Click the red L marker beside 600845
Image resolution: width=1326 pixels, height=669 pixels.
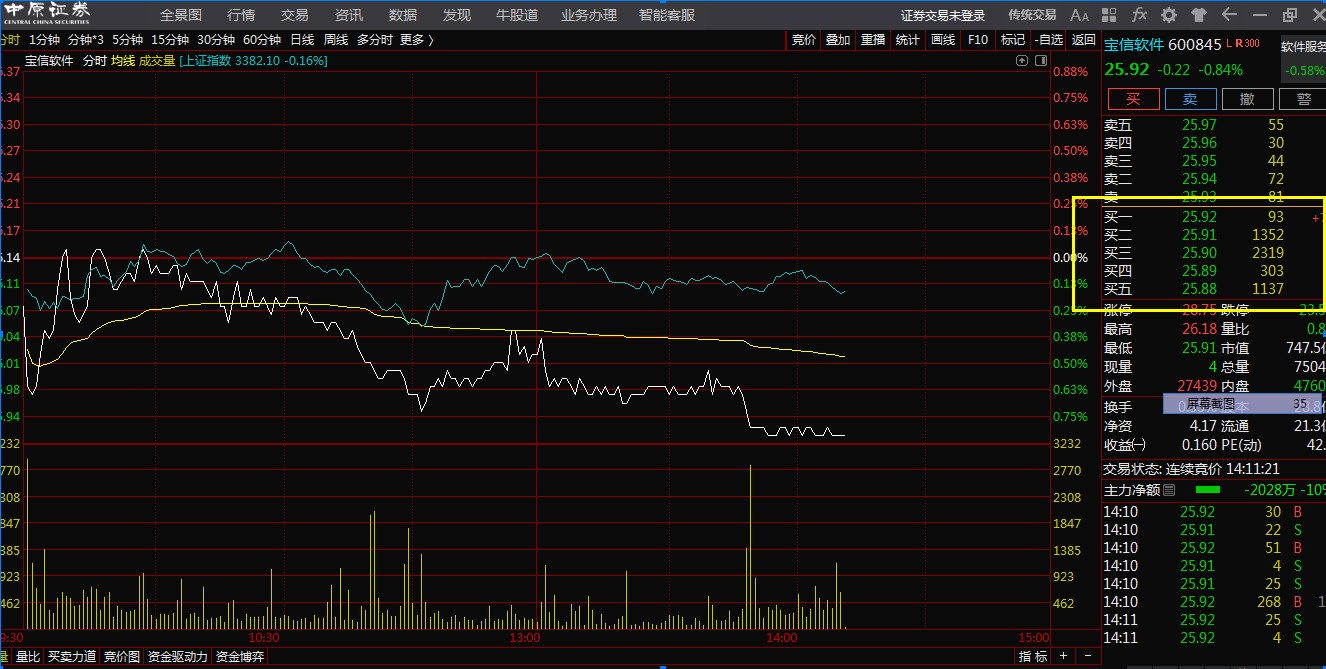pos(1228,43)
